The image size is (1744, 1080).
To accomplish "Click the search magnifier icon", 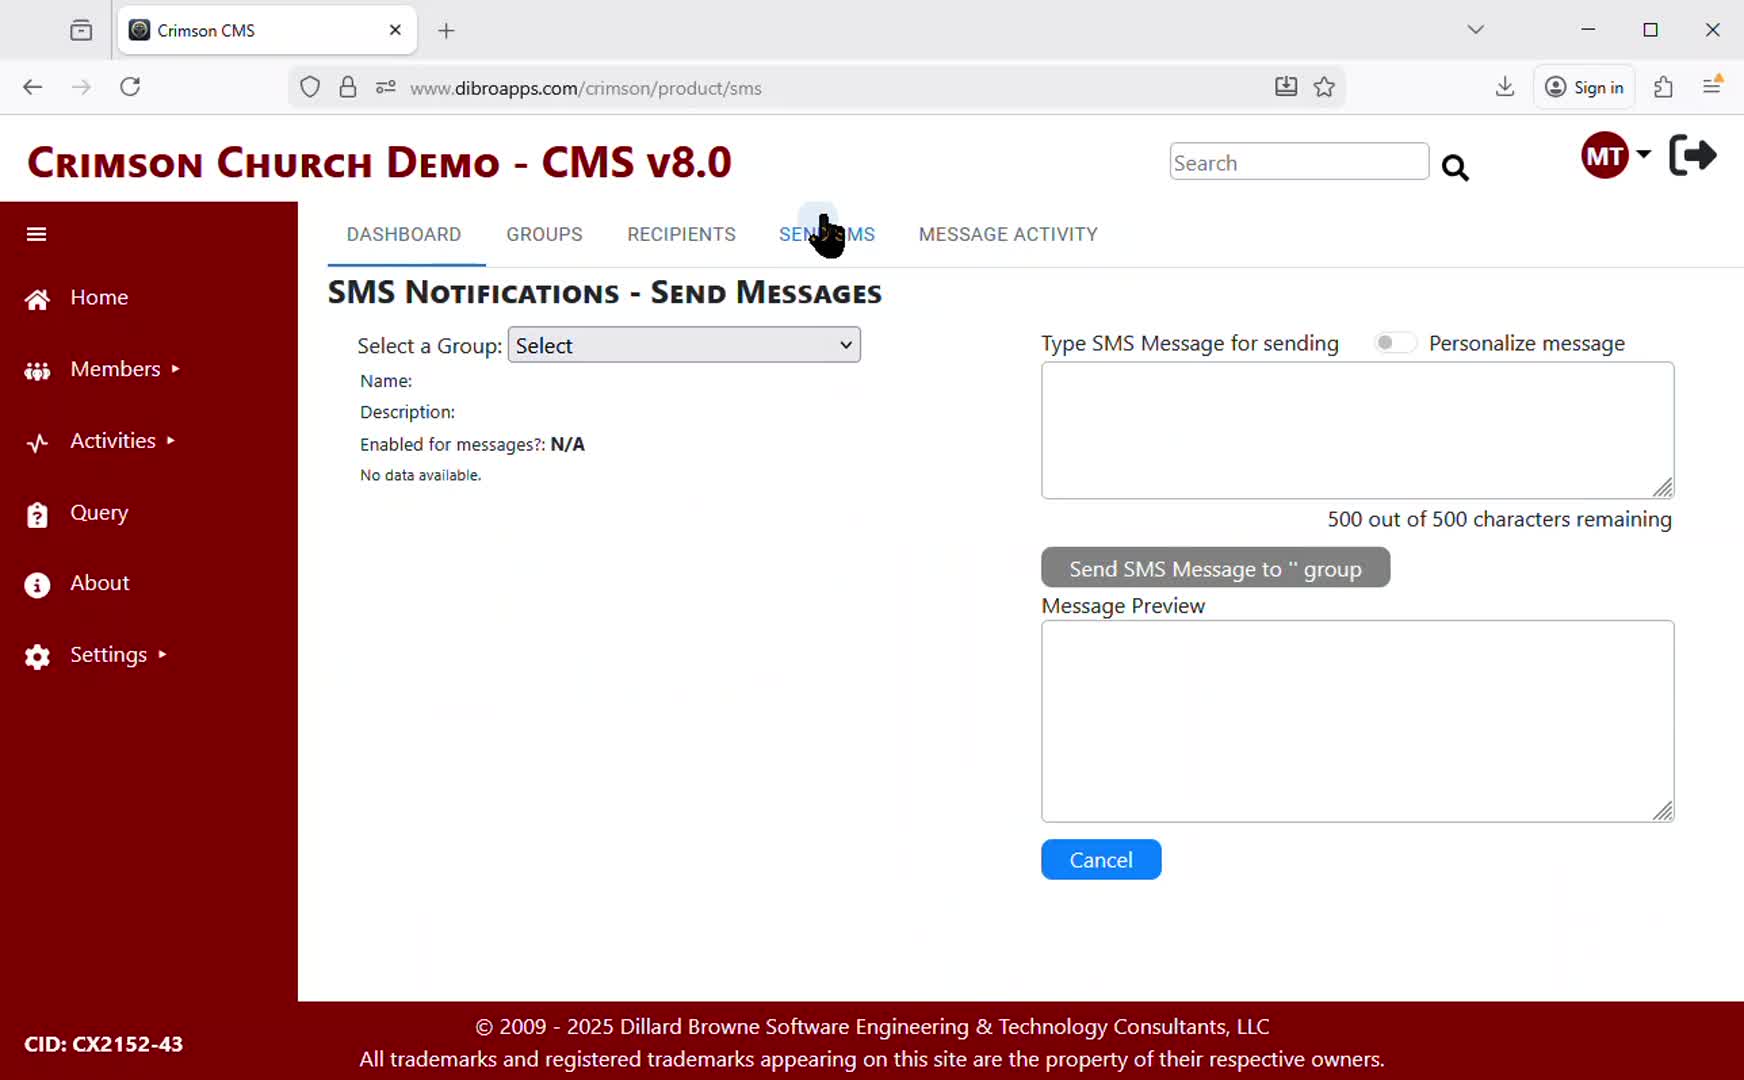I will pyautogui.click(x=1455, y=167).
